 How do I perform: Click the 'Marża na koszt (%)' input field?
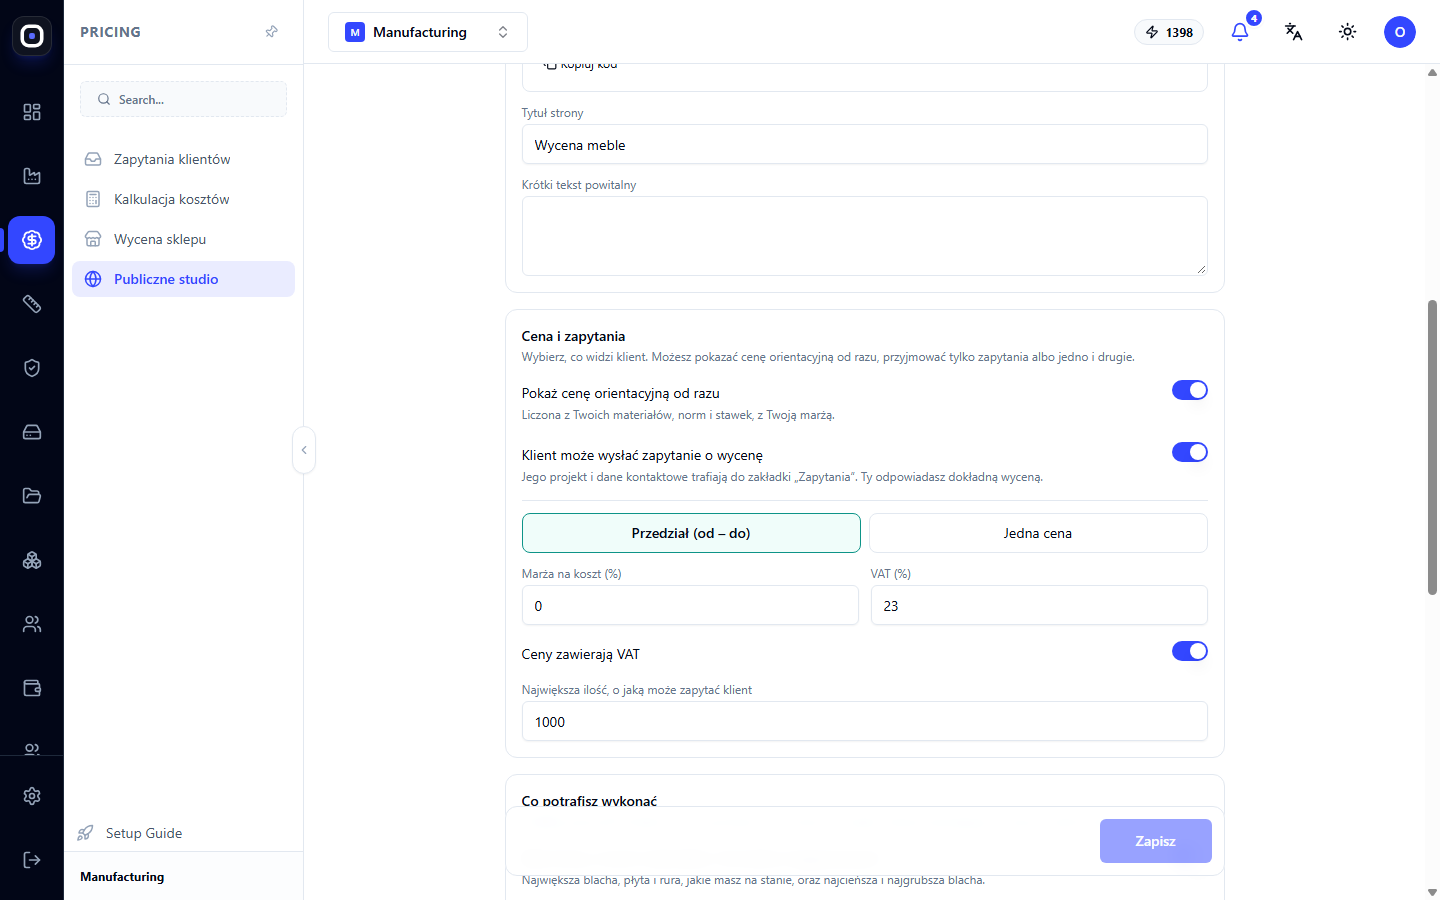690,606
